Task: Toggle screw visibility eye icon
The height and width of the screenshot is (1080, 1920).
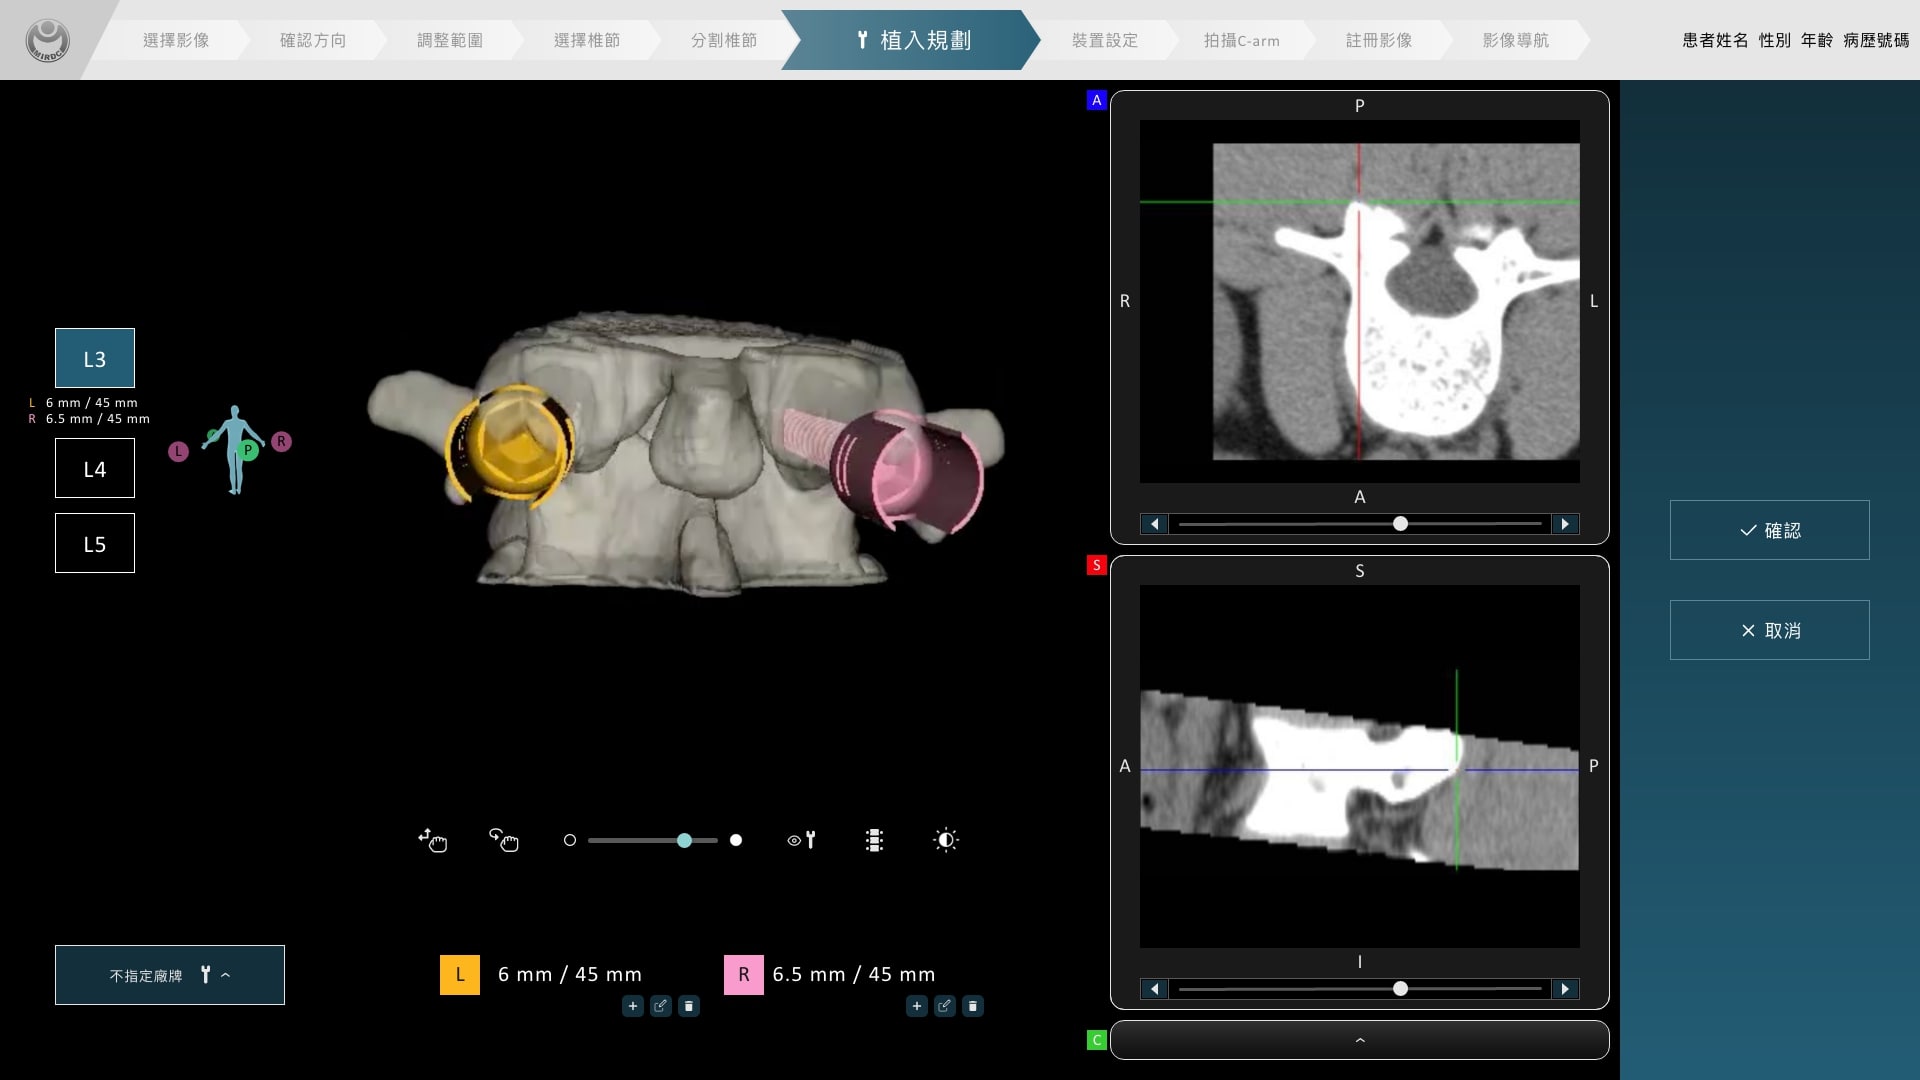Action: coord(801,840)
